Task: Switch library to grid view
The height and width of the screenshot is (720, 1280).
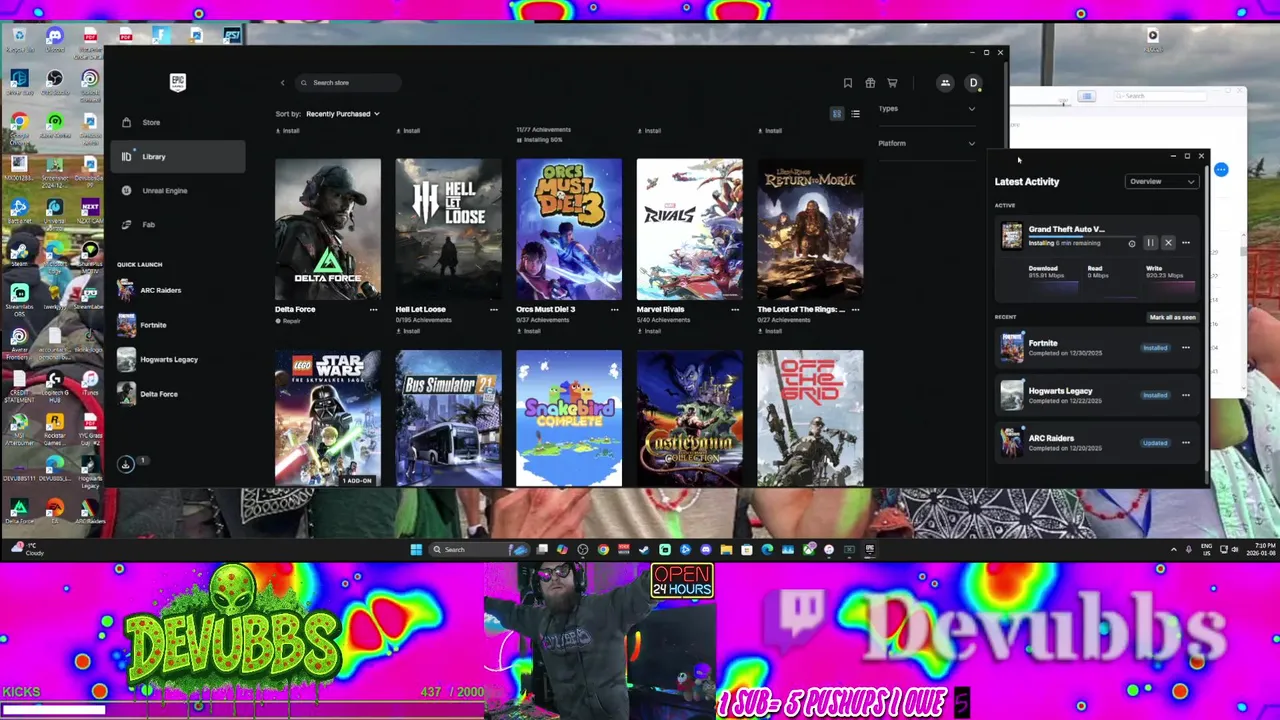Action: (x=837, y=114)
